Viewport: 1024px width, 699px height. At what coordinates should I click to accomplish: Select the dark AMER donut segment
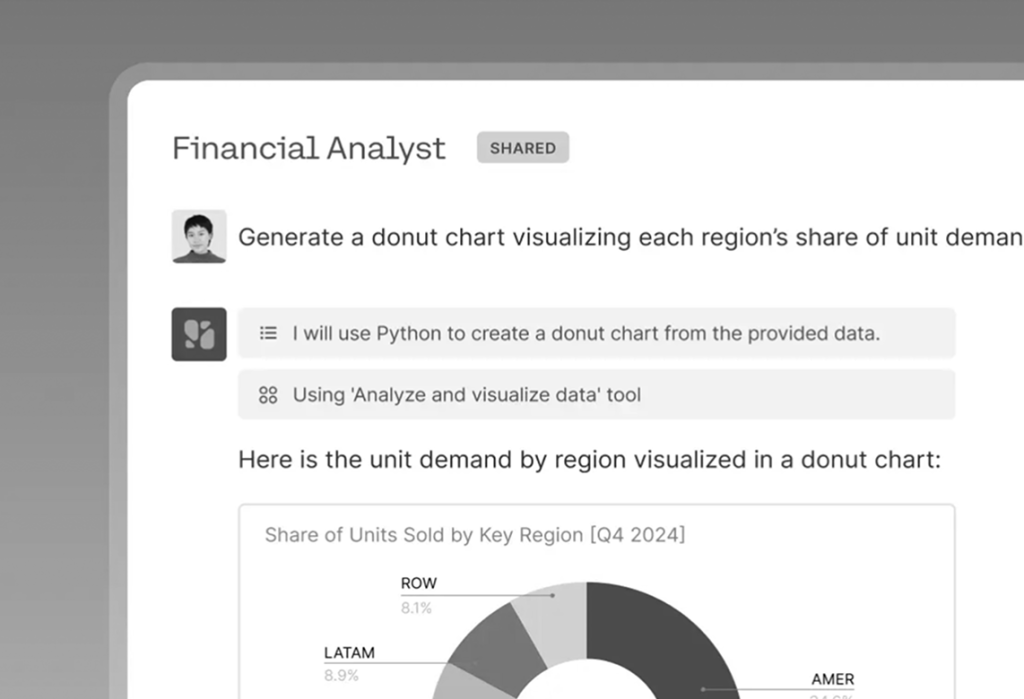click(660, 640)
